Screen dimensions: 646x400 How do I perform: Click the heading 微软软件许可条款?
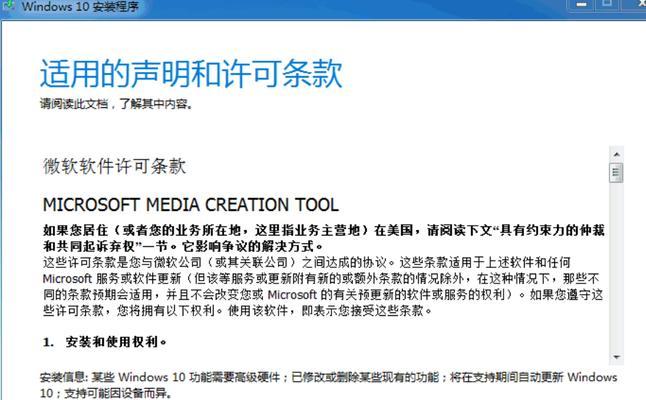[115, 166]
